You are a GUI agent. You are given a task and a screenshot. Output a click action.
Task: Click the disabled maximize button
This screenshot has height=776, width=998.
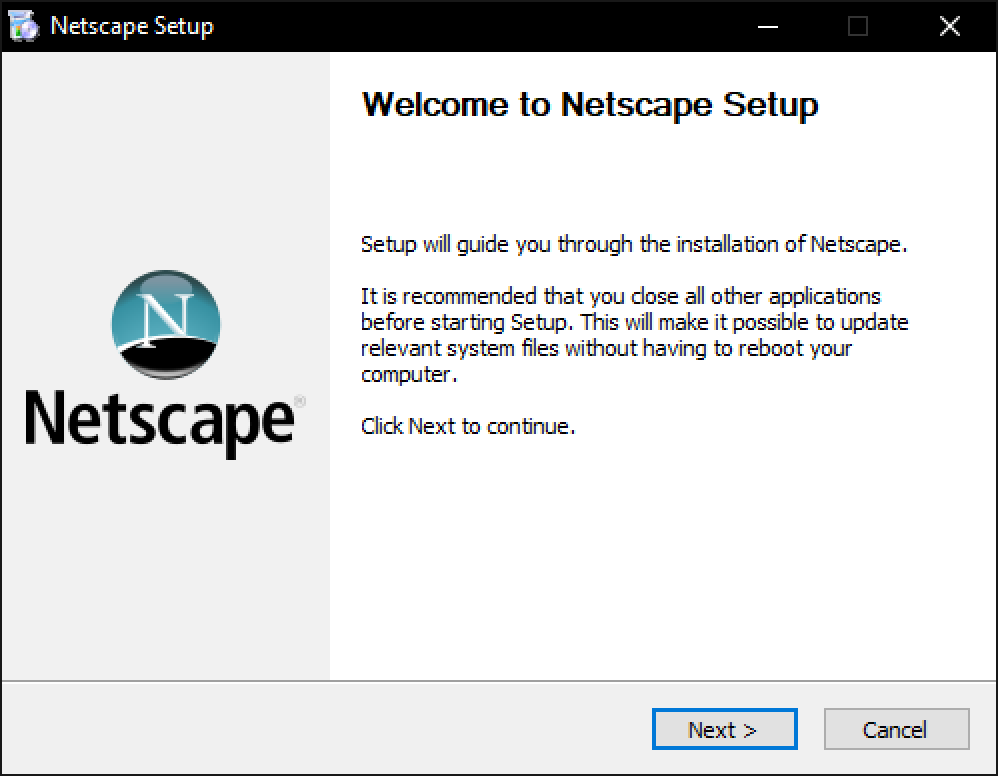tap(856, 26)
